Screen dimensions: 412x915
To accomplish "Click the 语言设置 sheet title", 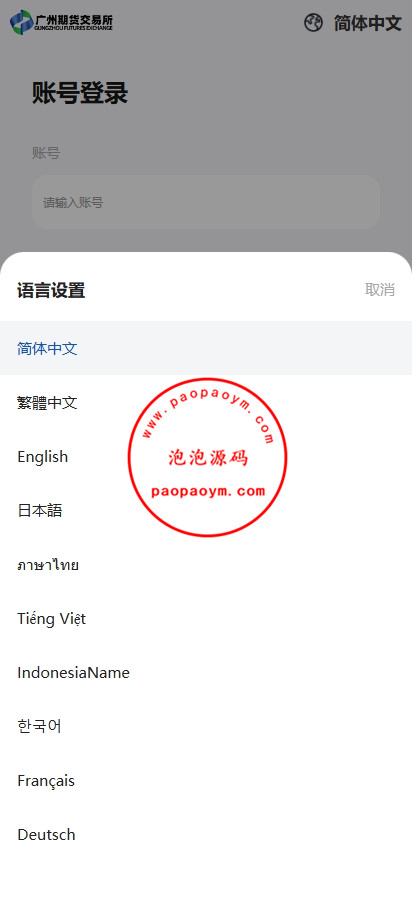I will coord(51,290).
